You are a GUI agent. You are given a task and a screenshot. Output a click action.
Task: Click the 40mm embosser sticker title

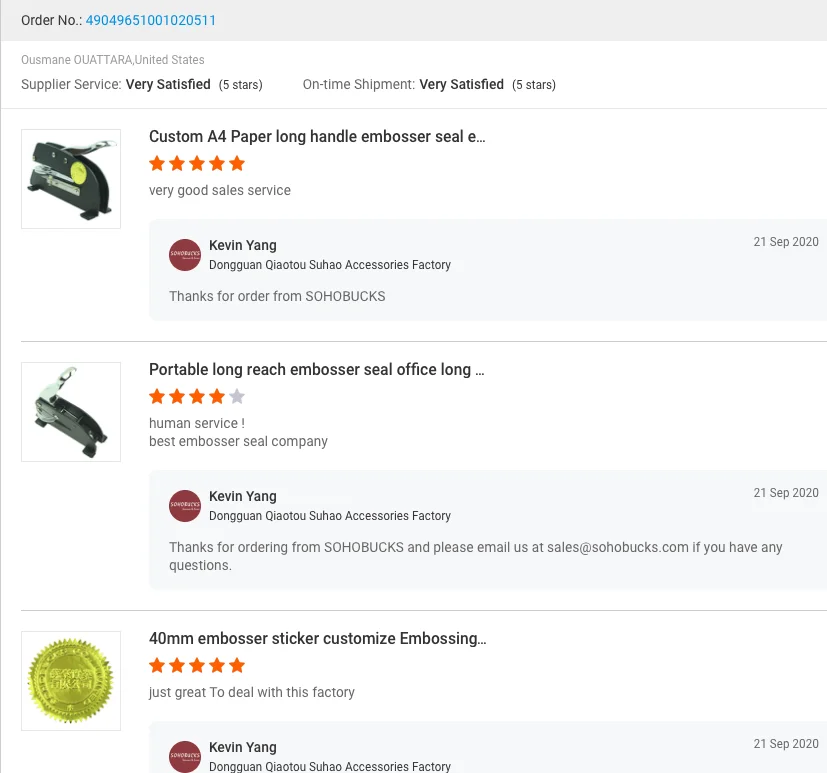coord(317,639)
